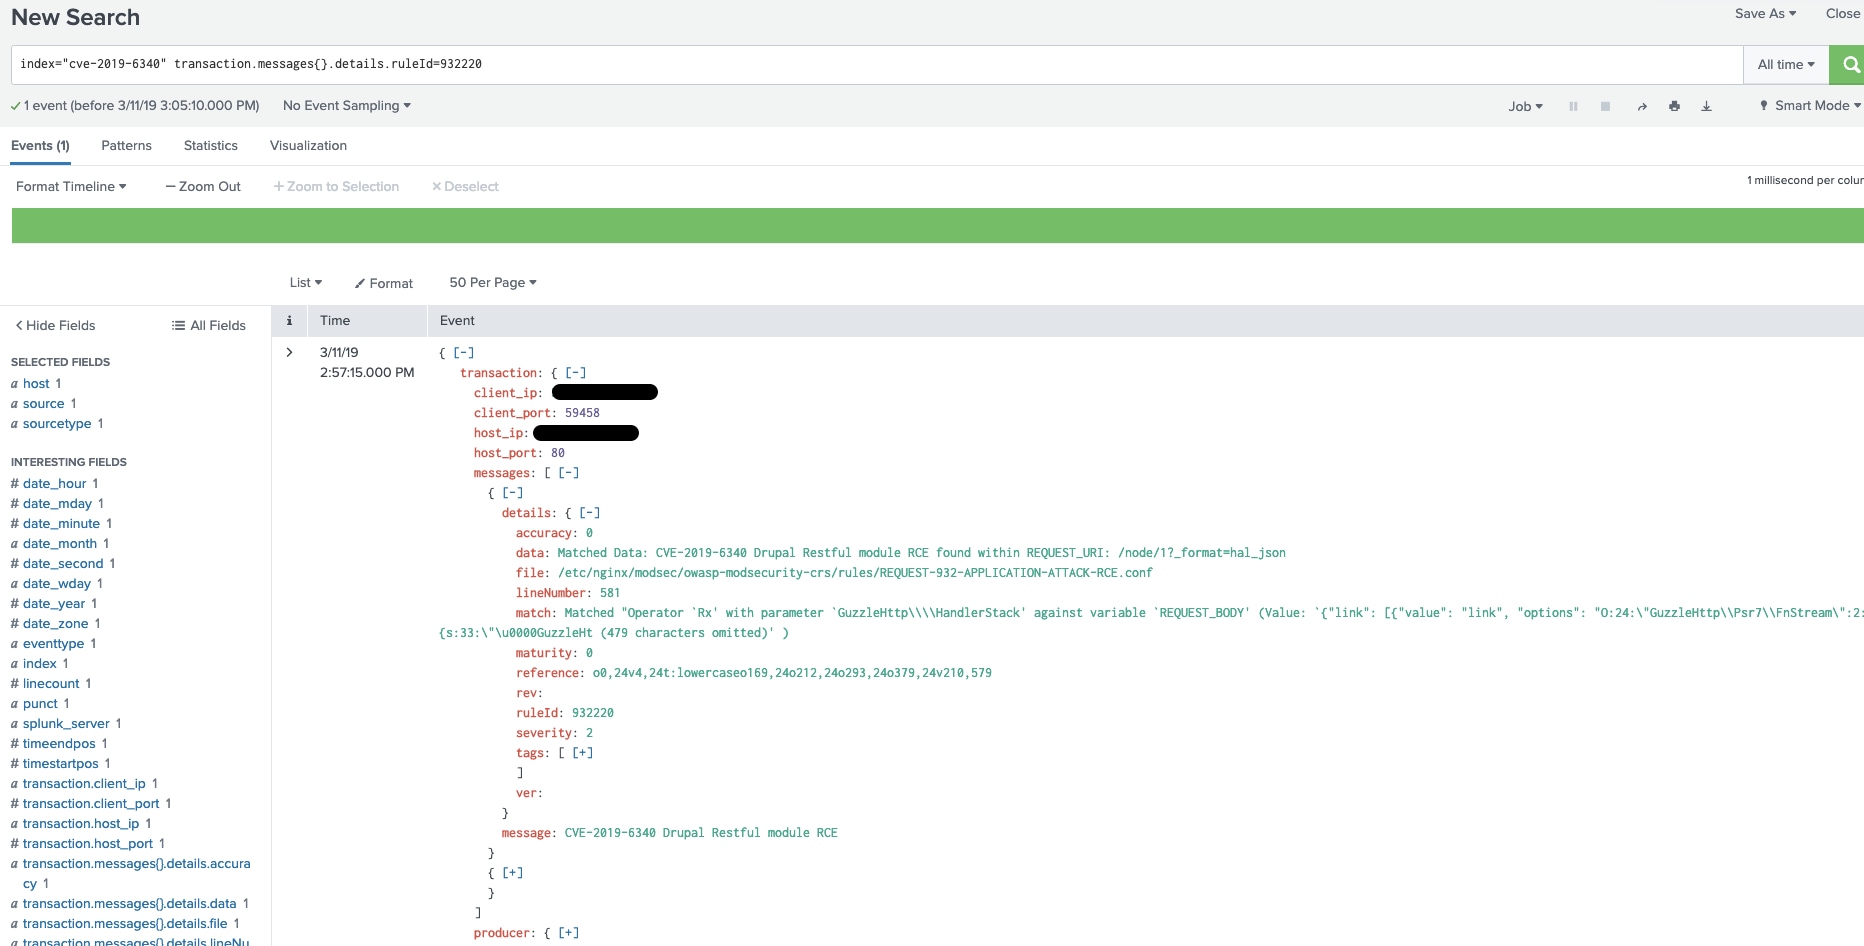Image resolution: width=1864 pixels, height=946 pixels.
Task: Click Zoom Out on the timeline
Action: [x=203, y=186]
